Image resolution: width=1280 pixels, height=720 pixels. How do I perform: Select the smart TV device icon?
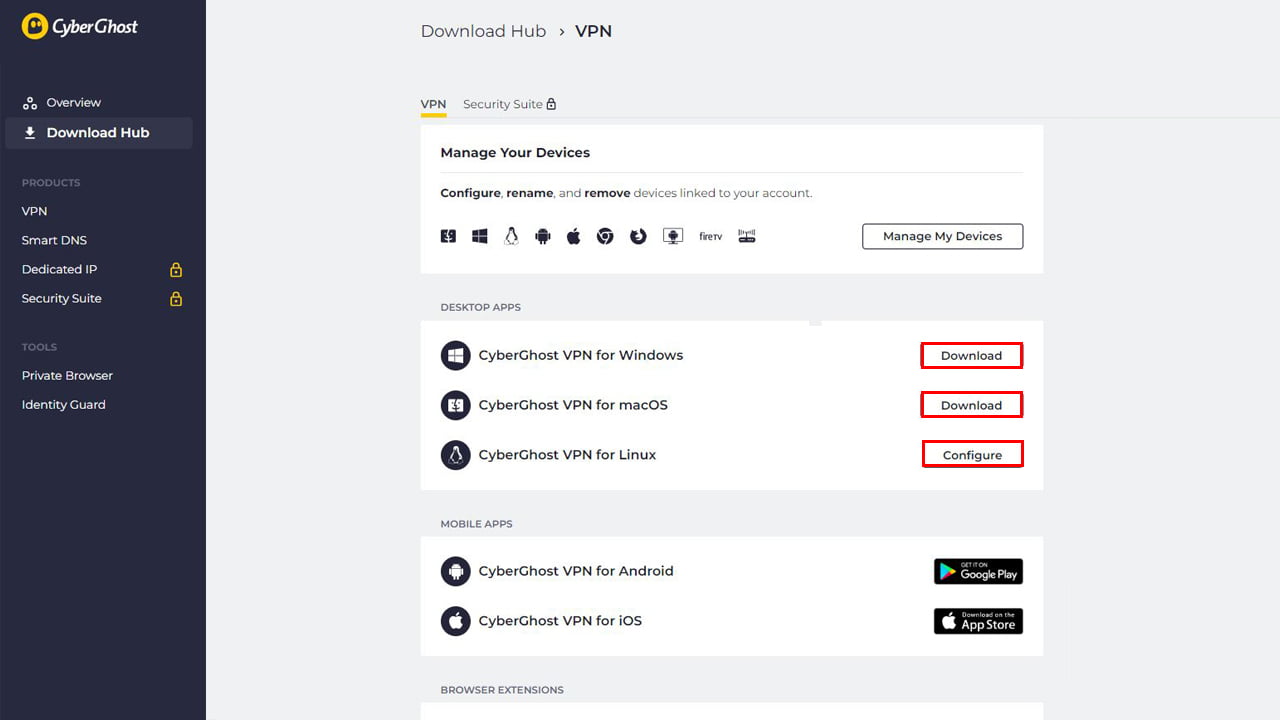(673, 236)
